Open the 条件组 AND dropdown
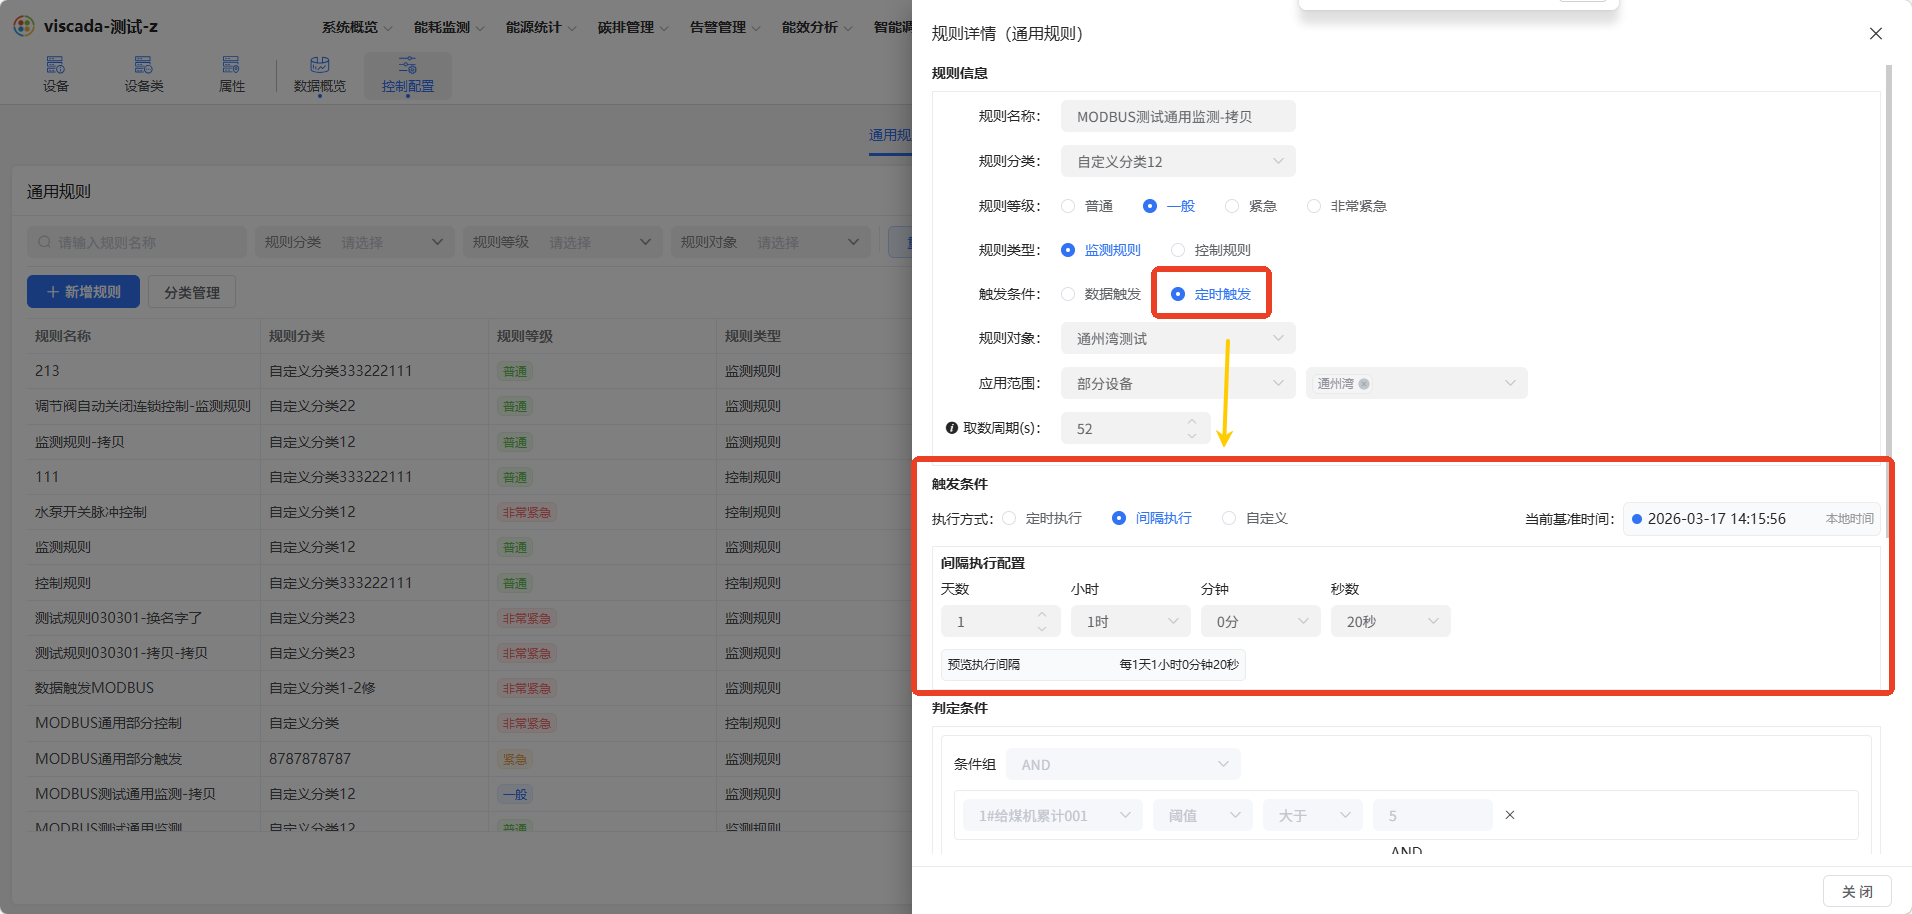The width and height of the screenshot is (1912, 914). point(1123,765)
